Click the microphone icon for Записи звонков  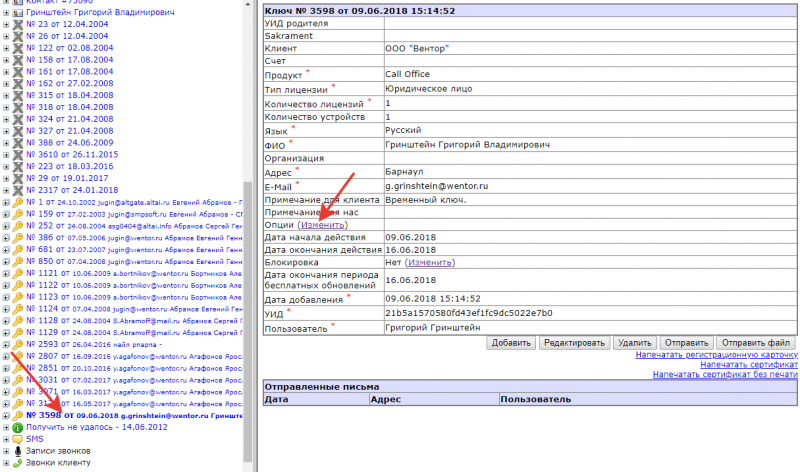(18, 451)
